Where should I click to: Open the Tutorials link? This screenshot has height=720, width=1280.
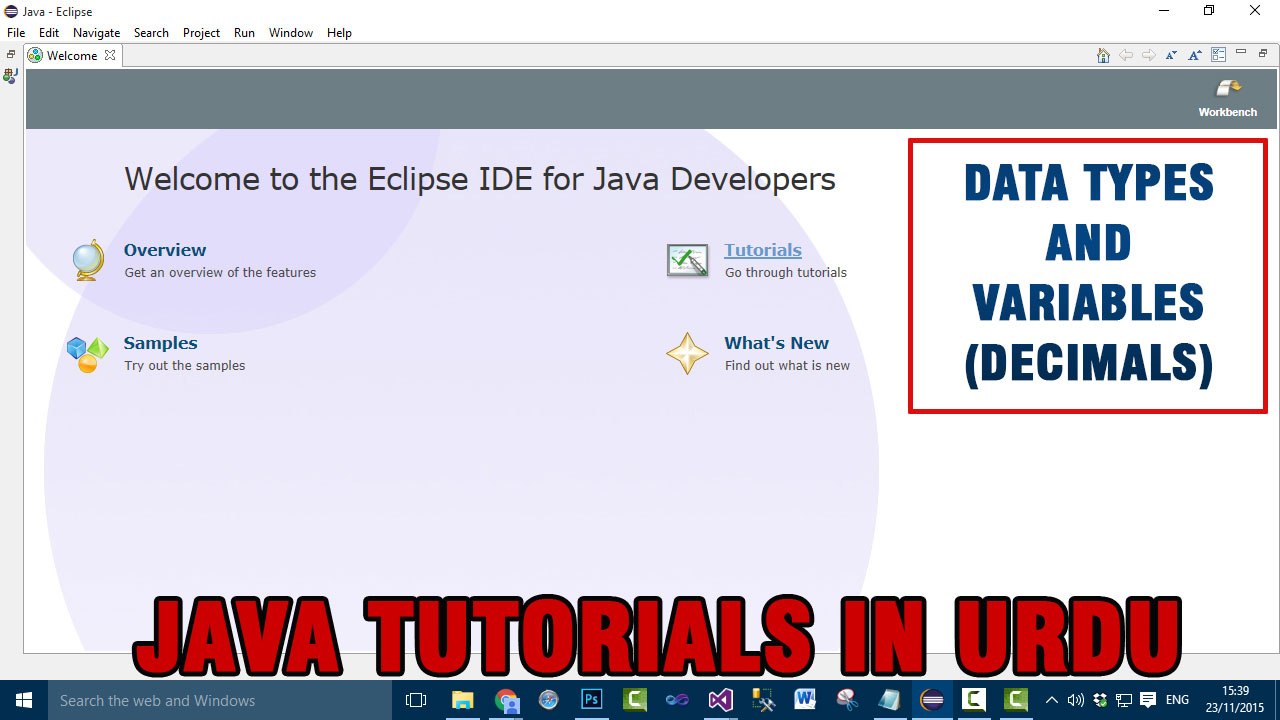[x=763, y=250]
